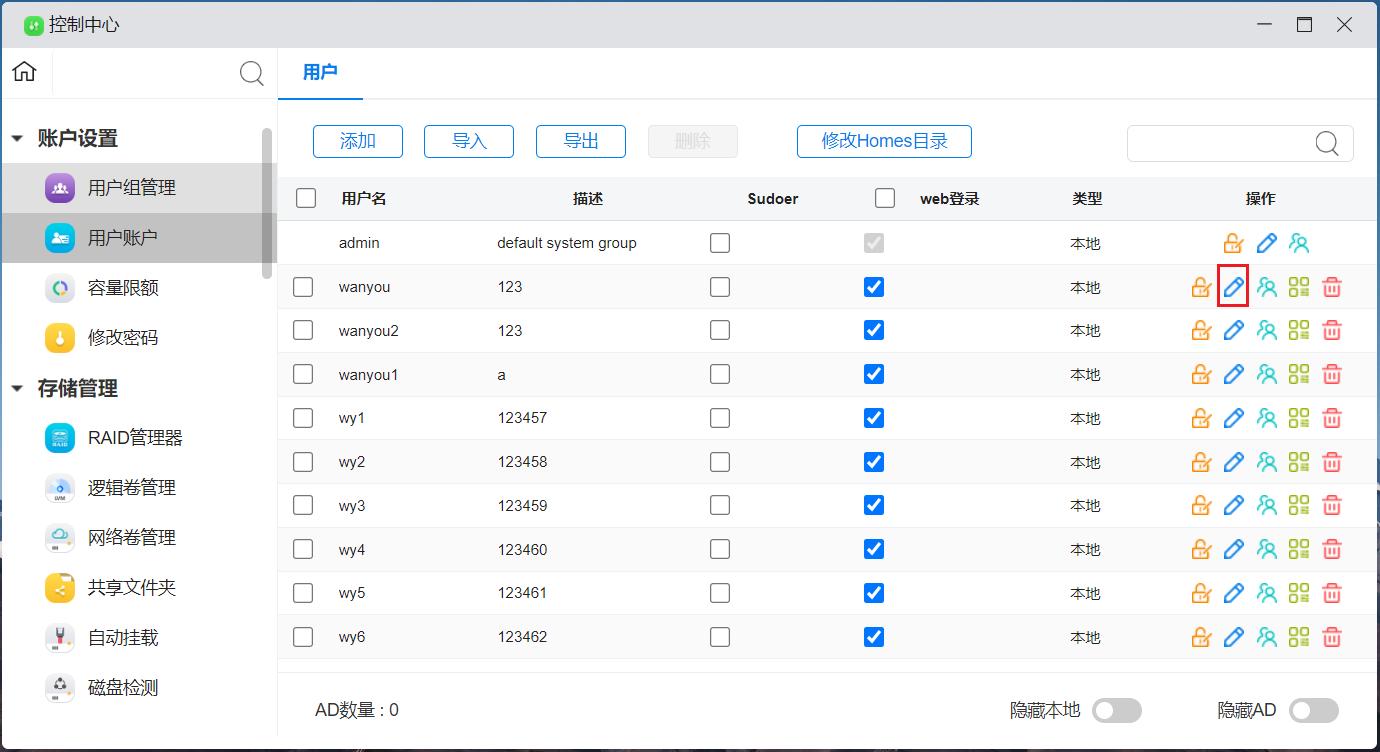Viewport: 1380px width, 752px height.
Task: Click the edit pencil icon for admin
Action: click(1266, 243)
